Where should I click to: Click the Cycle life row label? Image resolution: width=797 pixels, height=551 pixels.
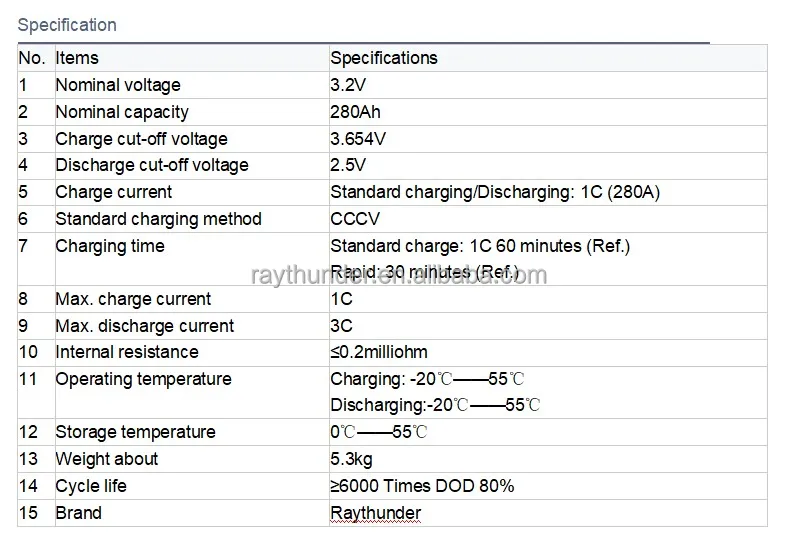[x=91, y=486]
